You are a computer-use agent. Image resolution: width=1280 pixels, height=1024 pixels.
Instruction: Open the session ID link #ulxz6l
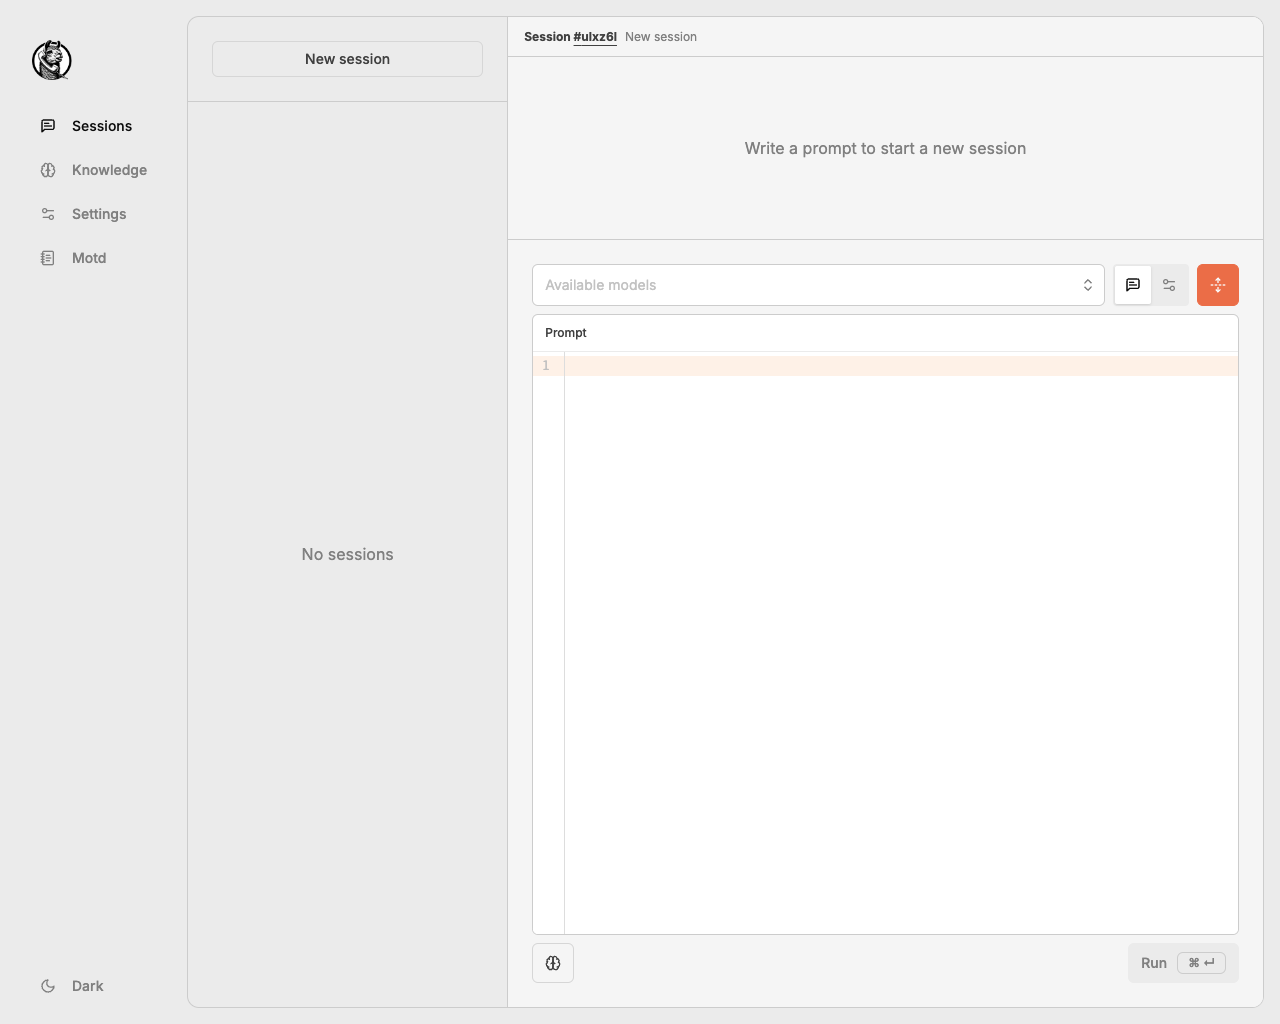tap(595, 37)
